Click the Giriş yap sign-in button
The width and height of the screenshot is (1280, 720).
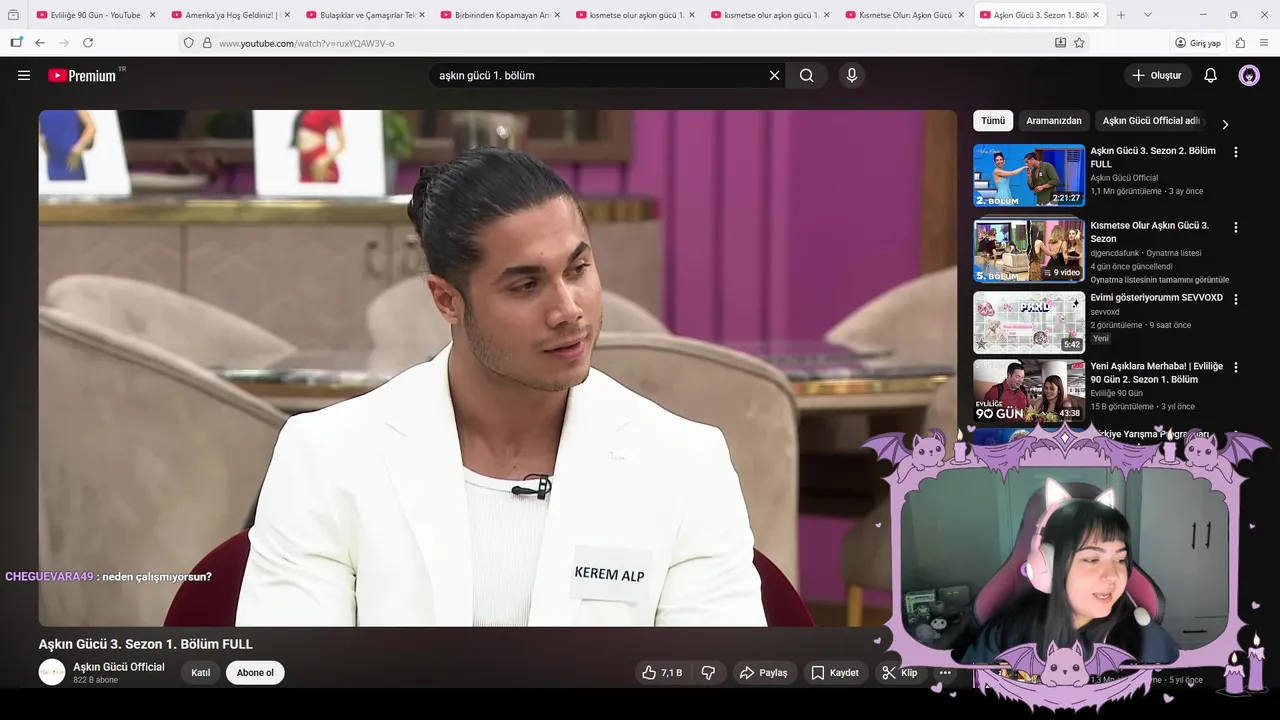1198,43
